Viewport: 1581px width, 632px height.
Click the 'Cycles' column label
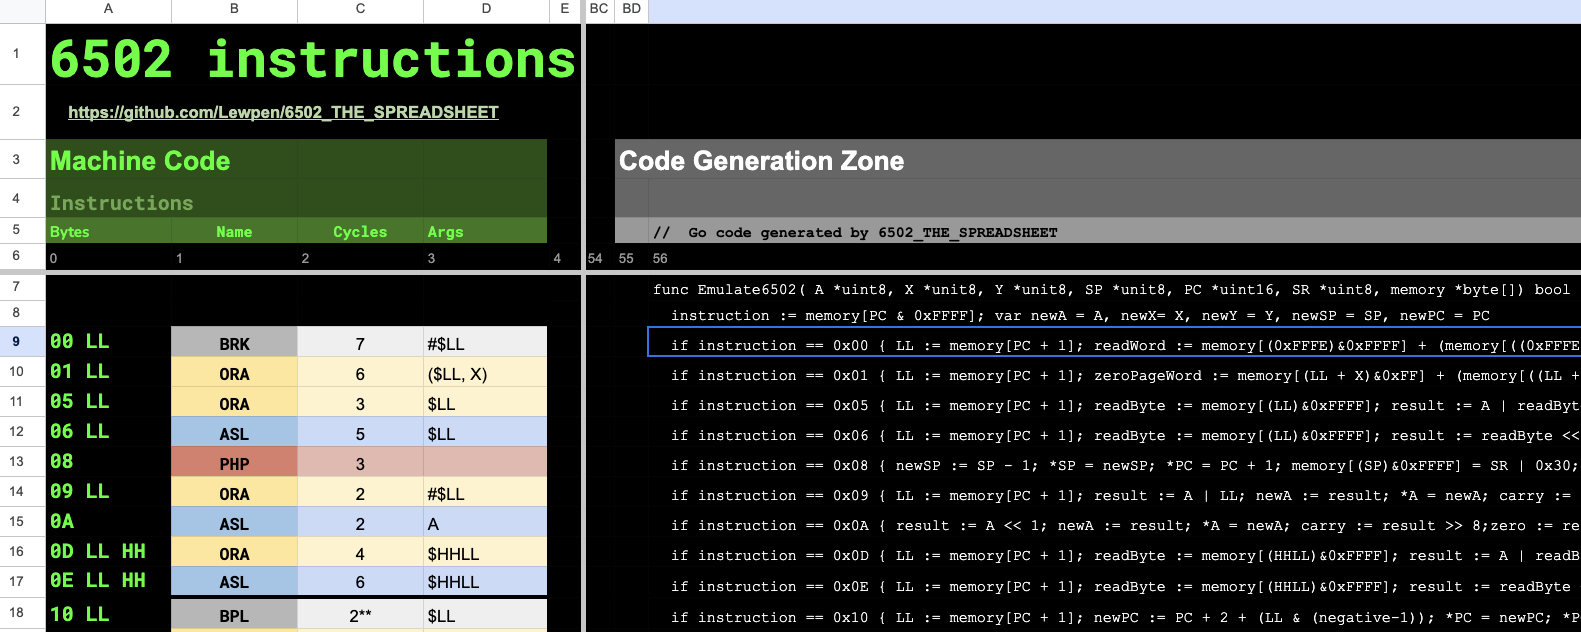click(360, 231)
